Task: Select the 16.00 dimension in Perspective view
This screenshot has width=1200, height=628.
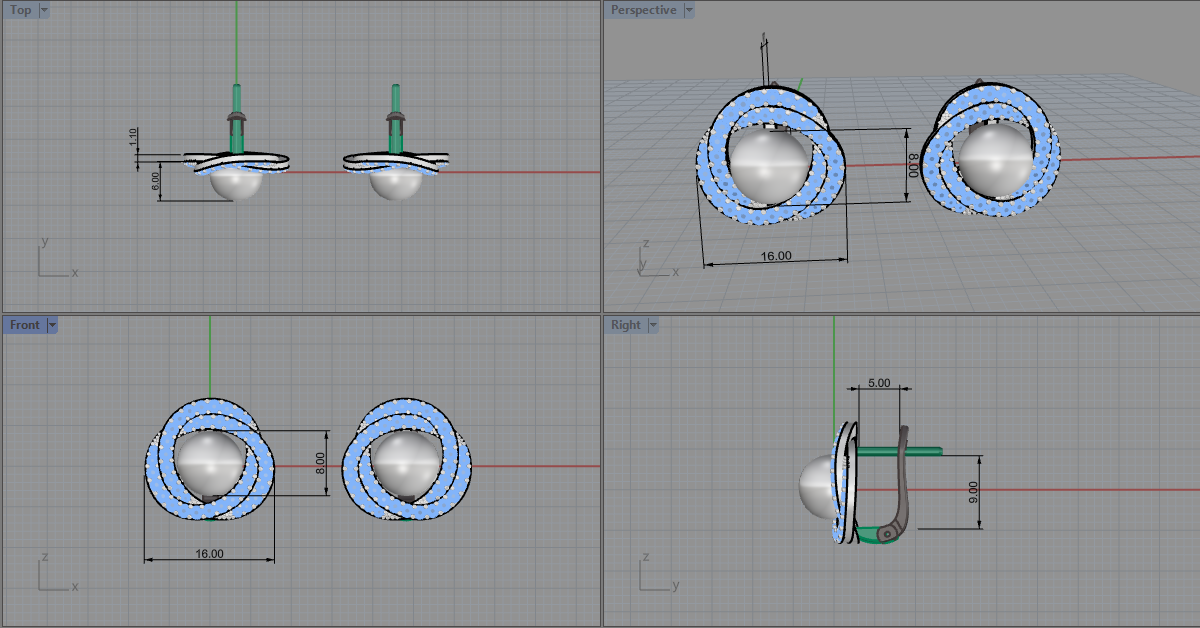Action: 776,256
